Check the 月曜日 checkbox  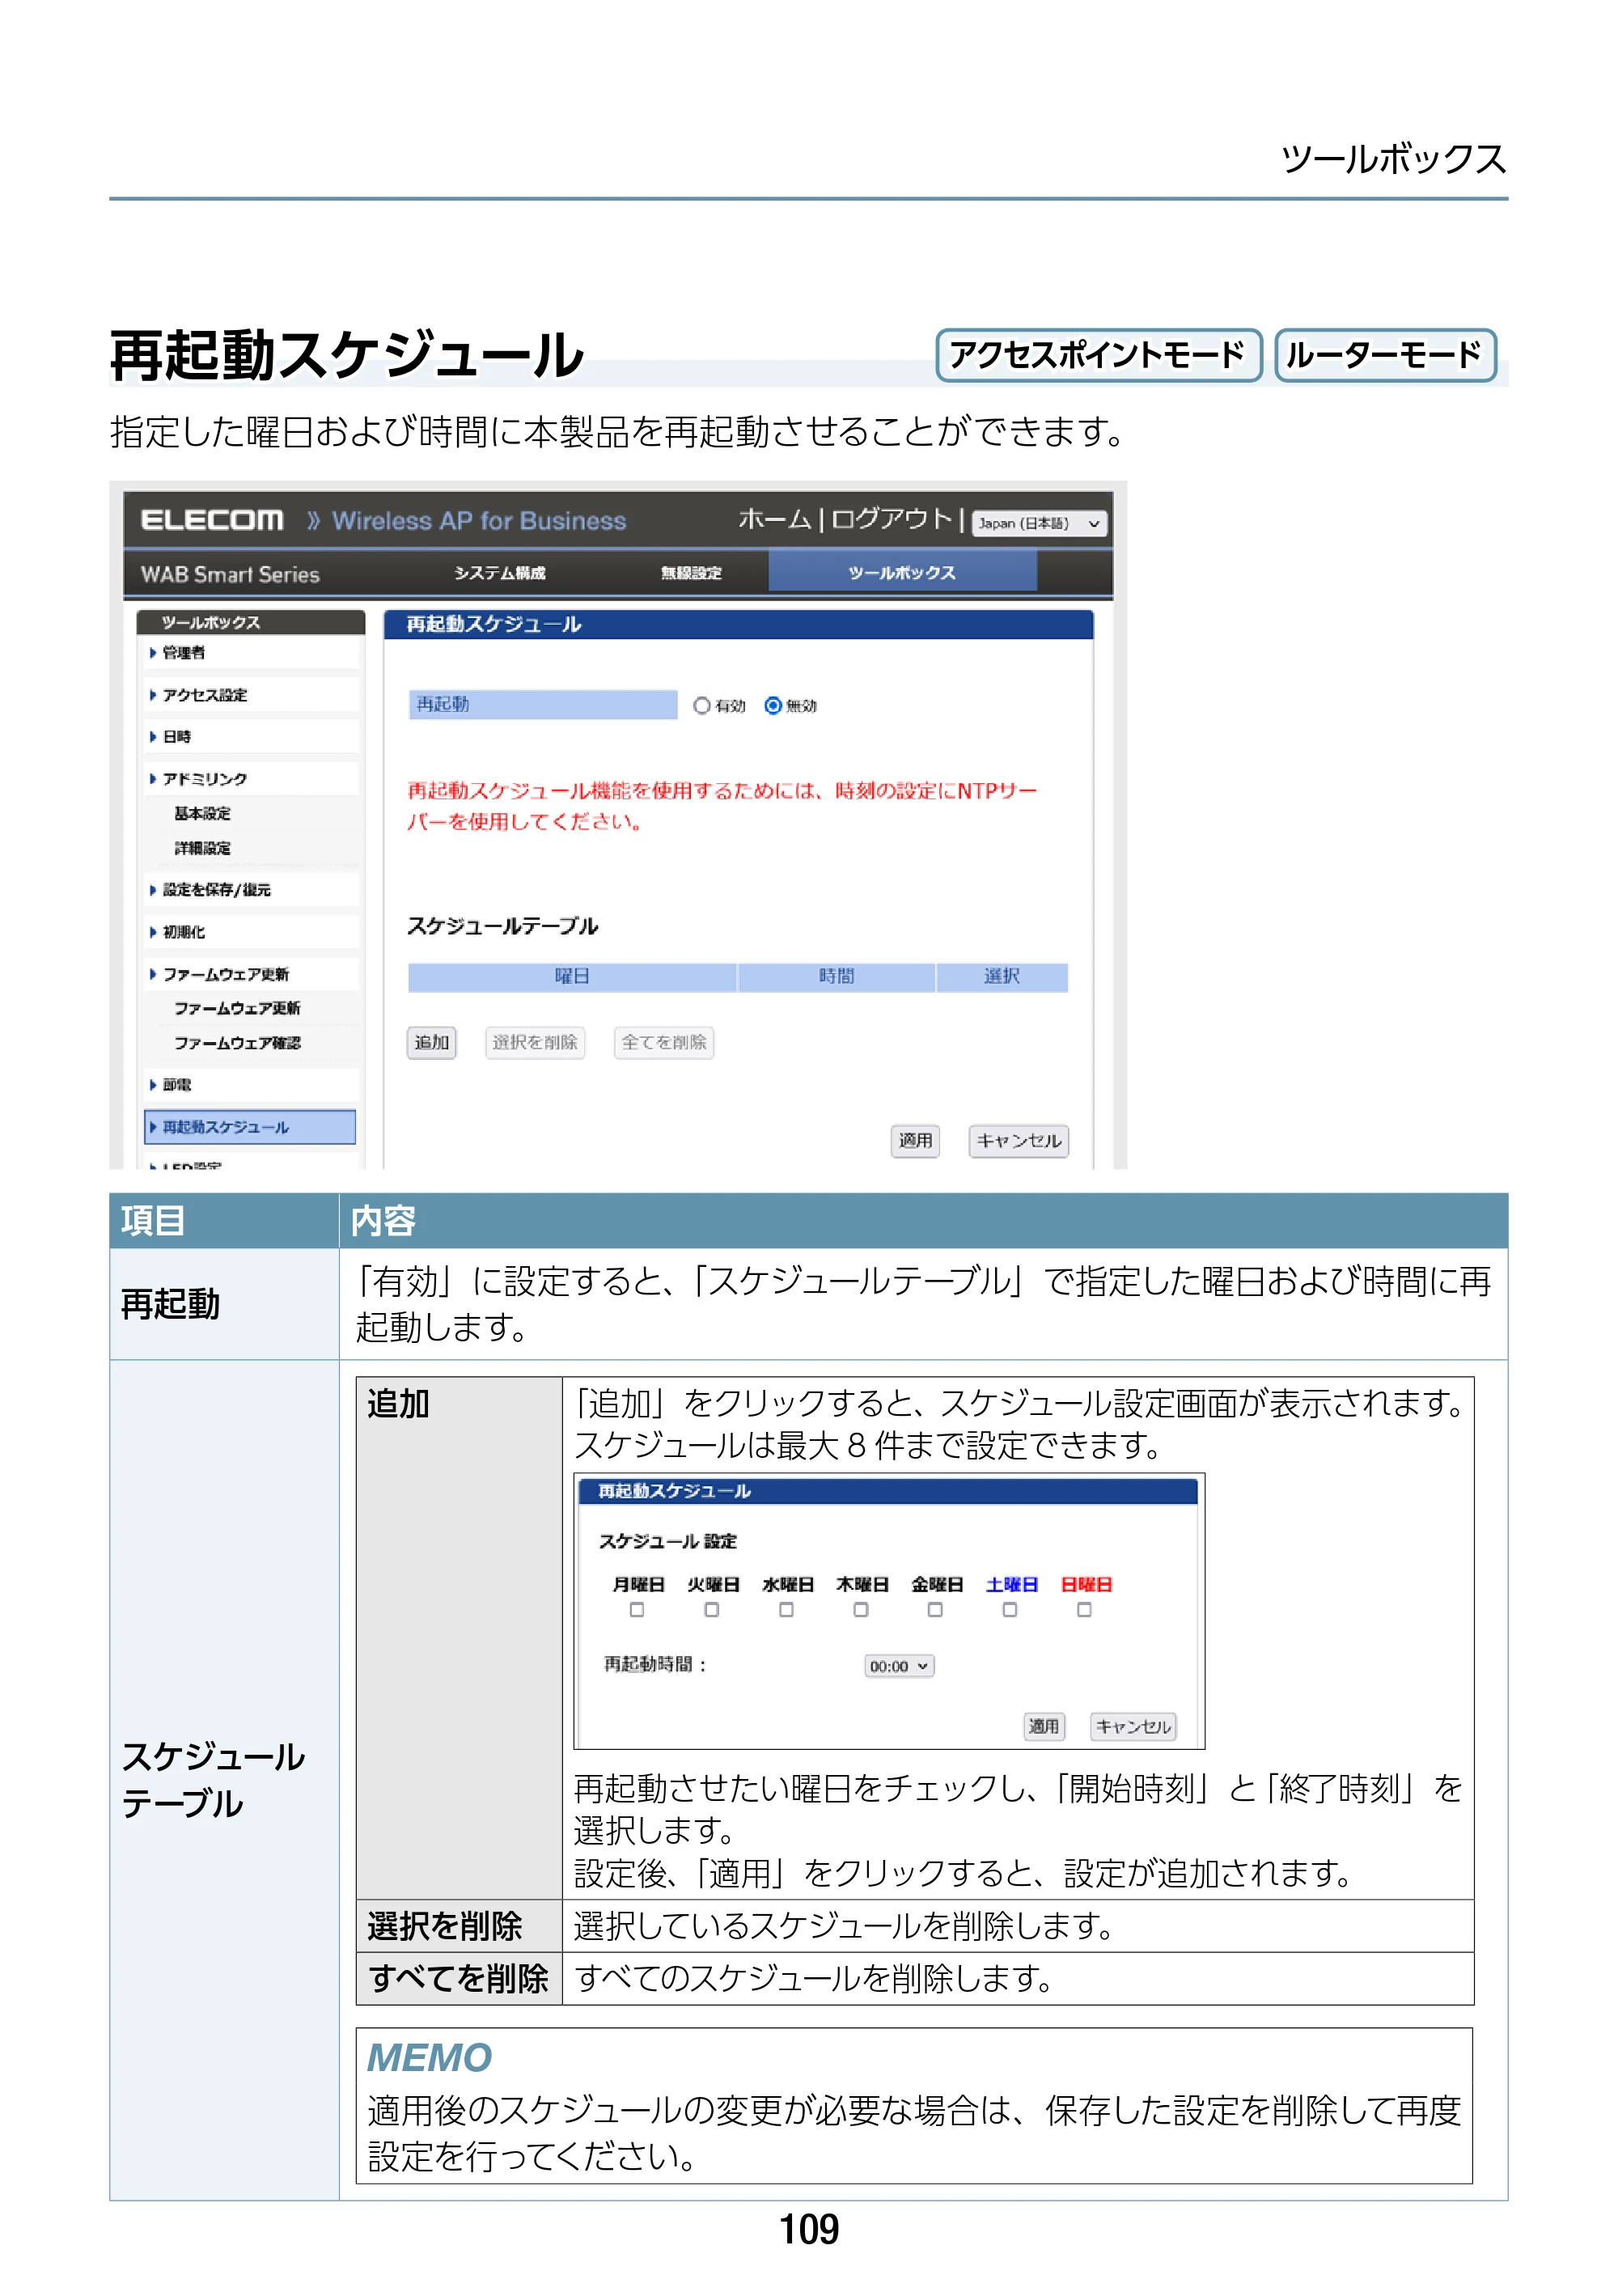pos(637,1610)
